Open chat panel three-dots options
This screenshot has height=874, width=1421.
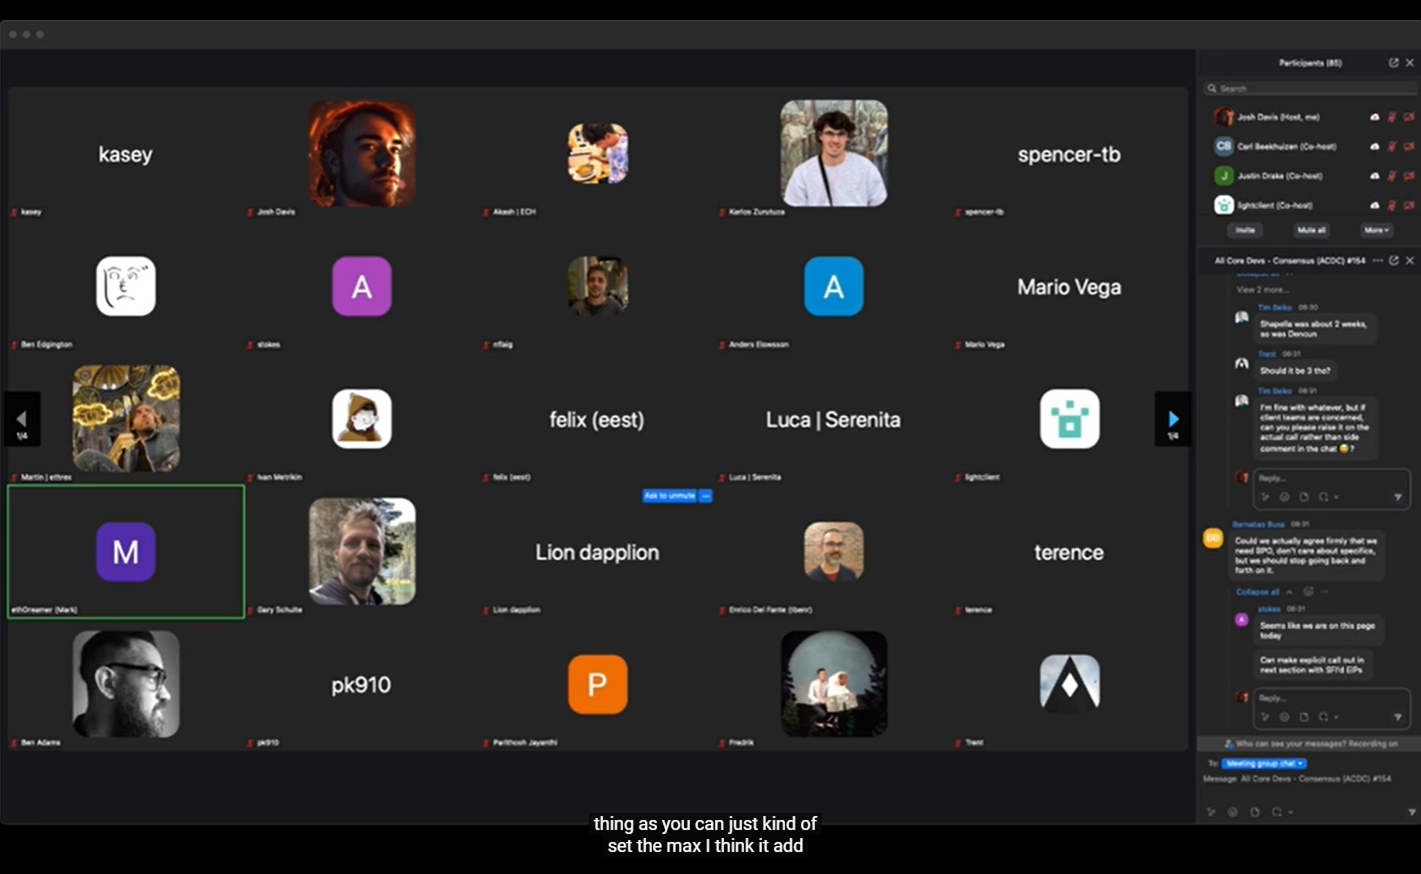[x=1377, y=260]
